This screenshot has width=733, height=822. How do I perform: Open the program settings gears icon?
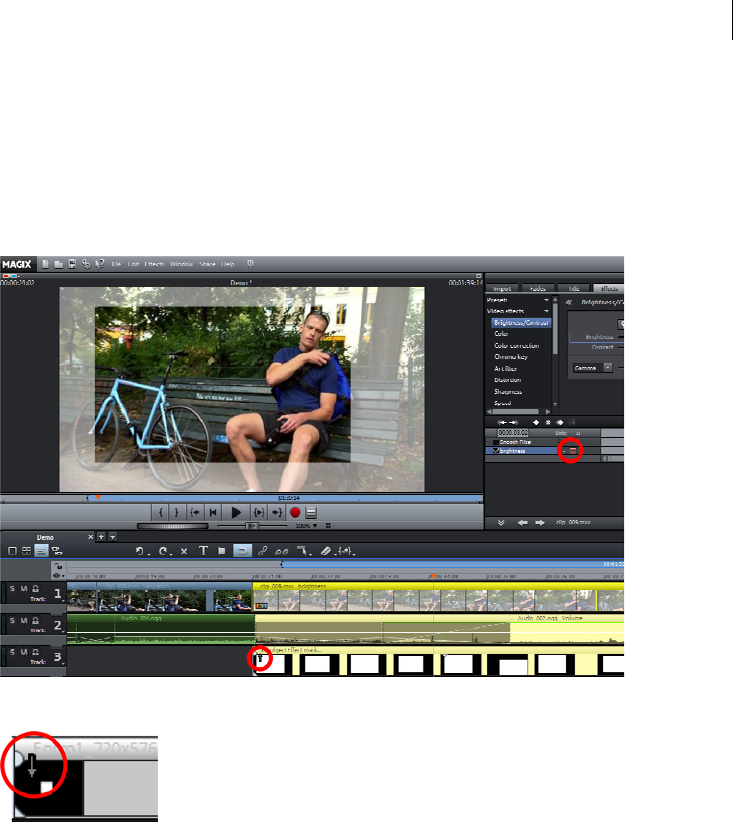pos(86,264)
